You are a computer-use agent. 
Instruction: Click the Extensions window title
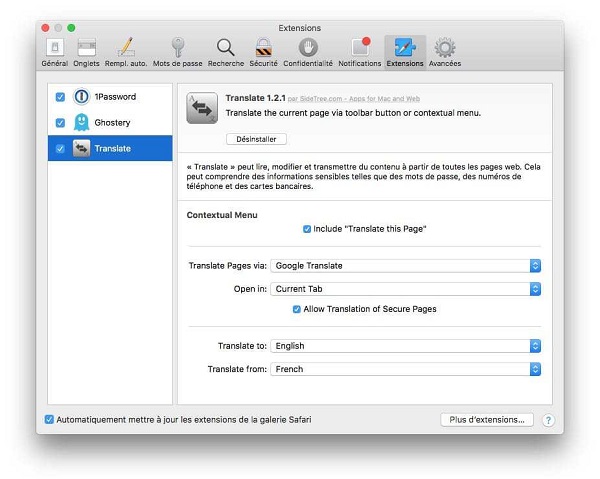pos(300,28)
